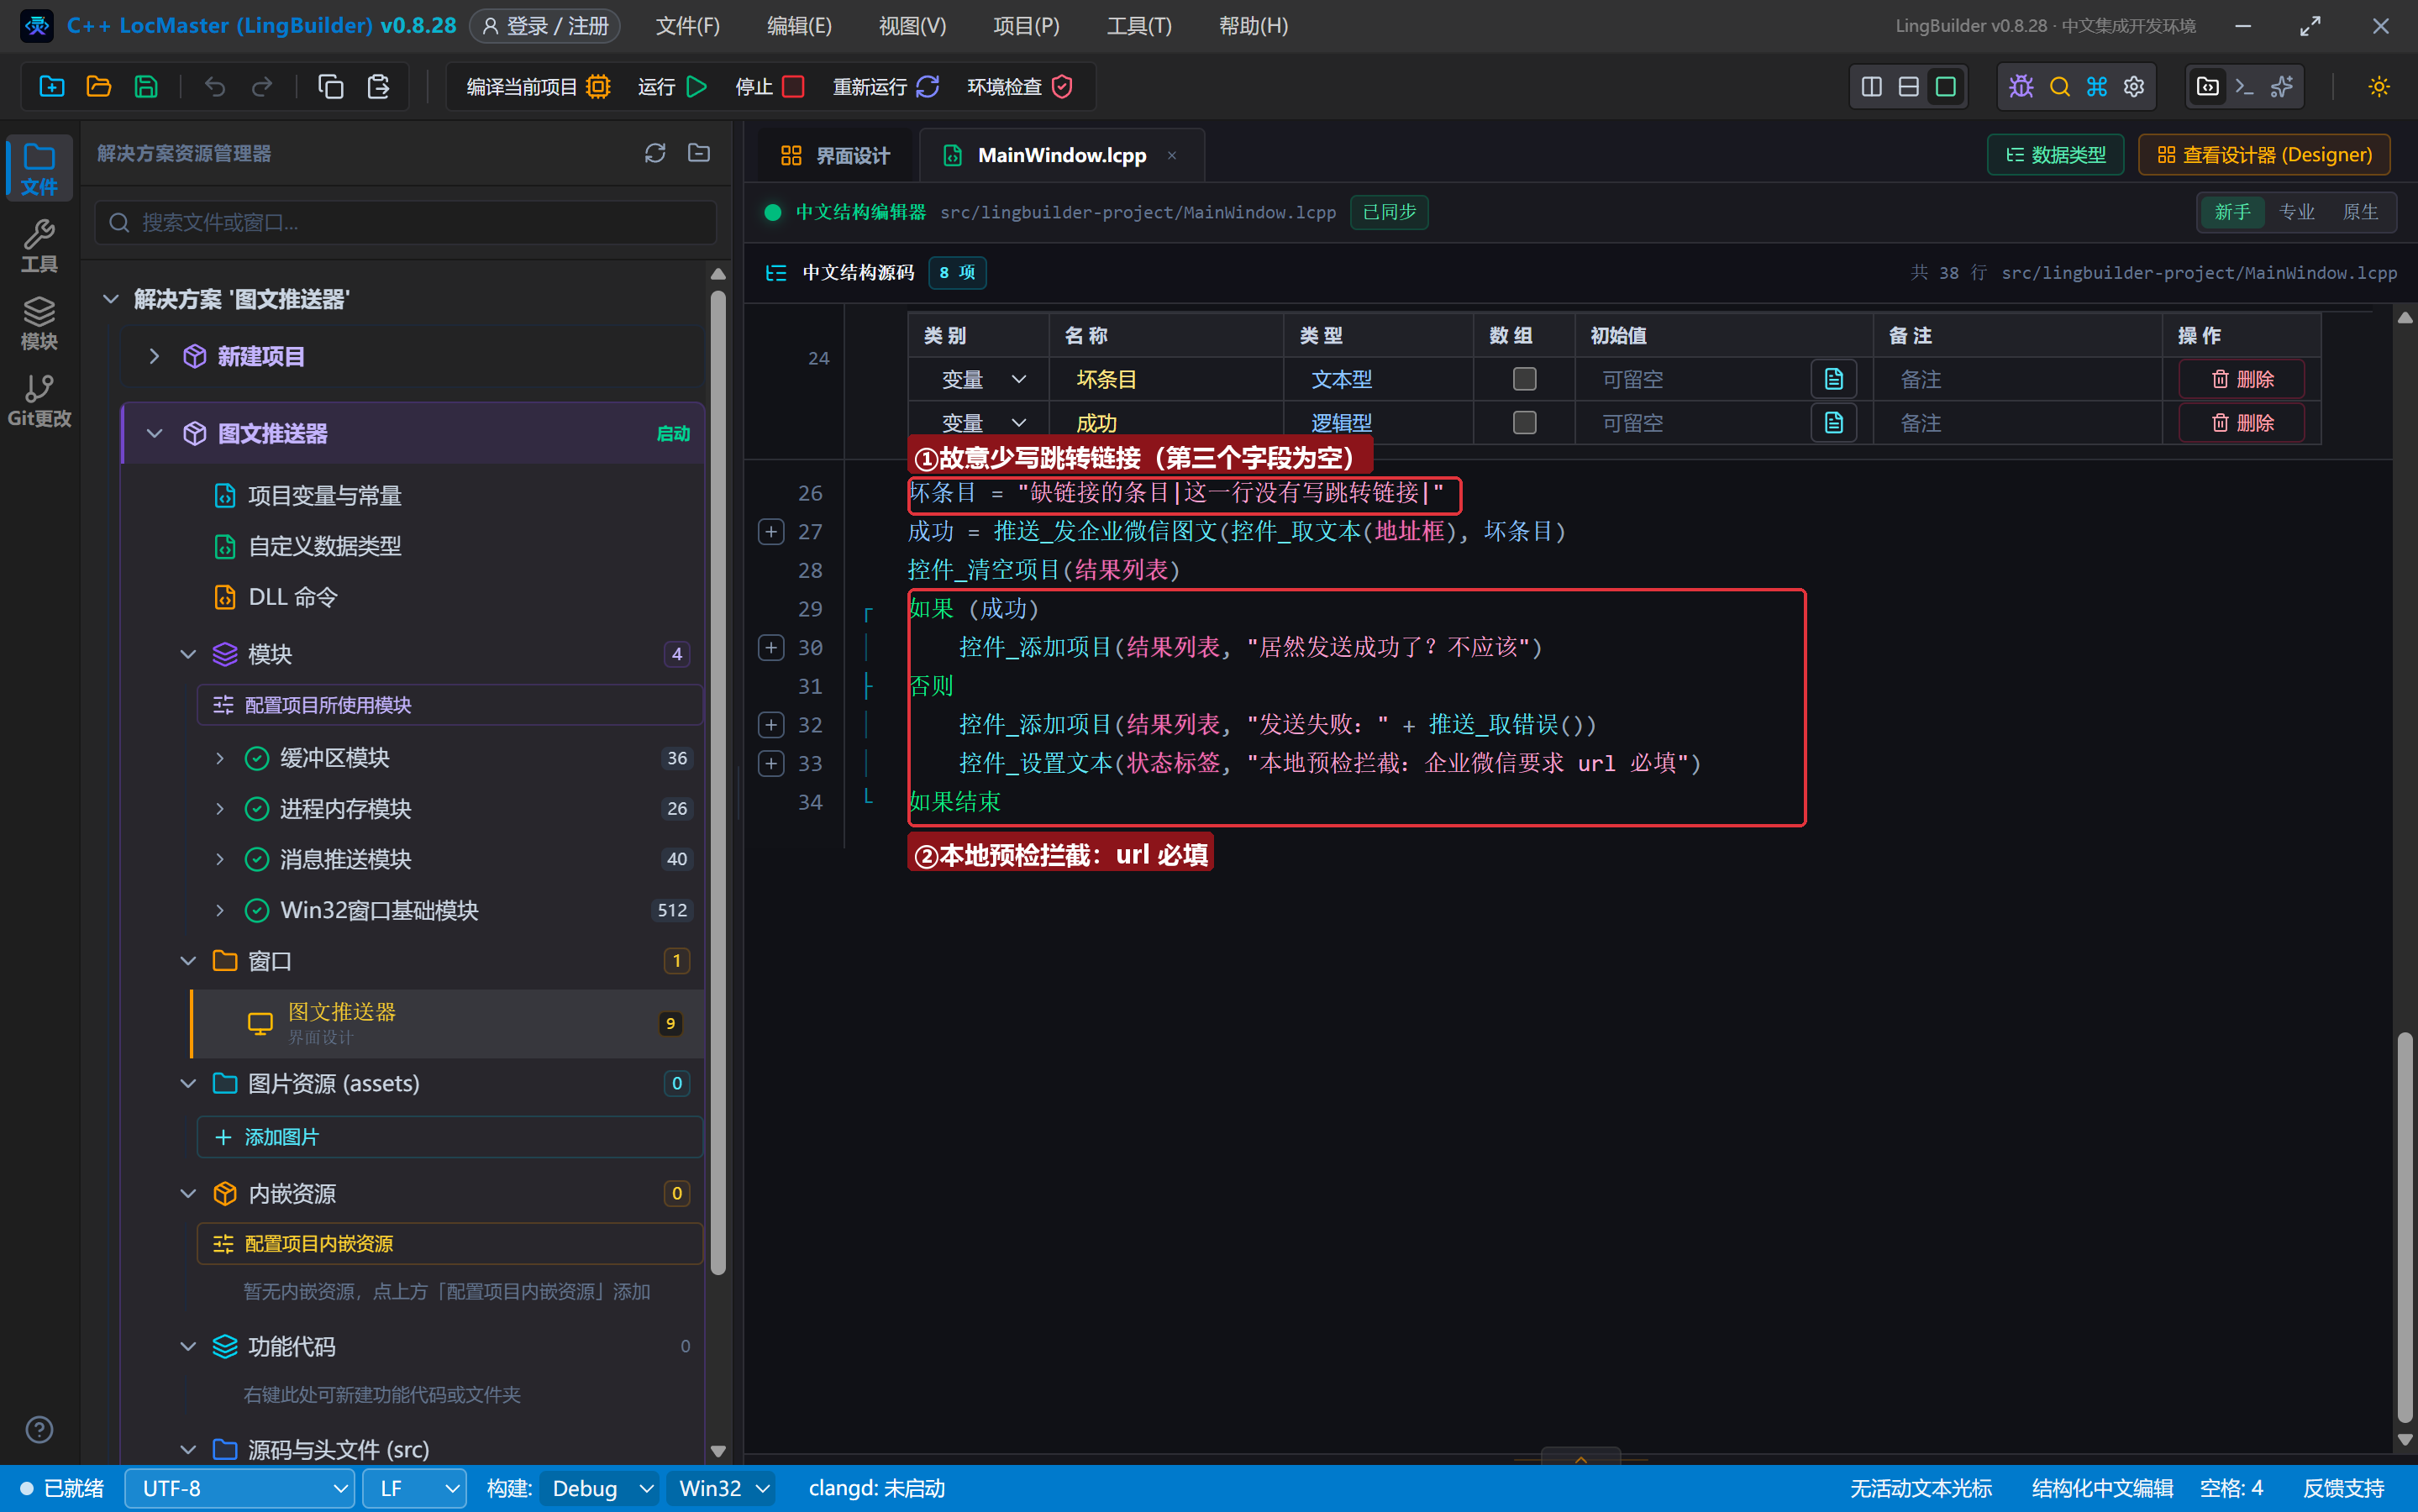Select the split-vertical layout toggle

(1872, 87)
